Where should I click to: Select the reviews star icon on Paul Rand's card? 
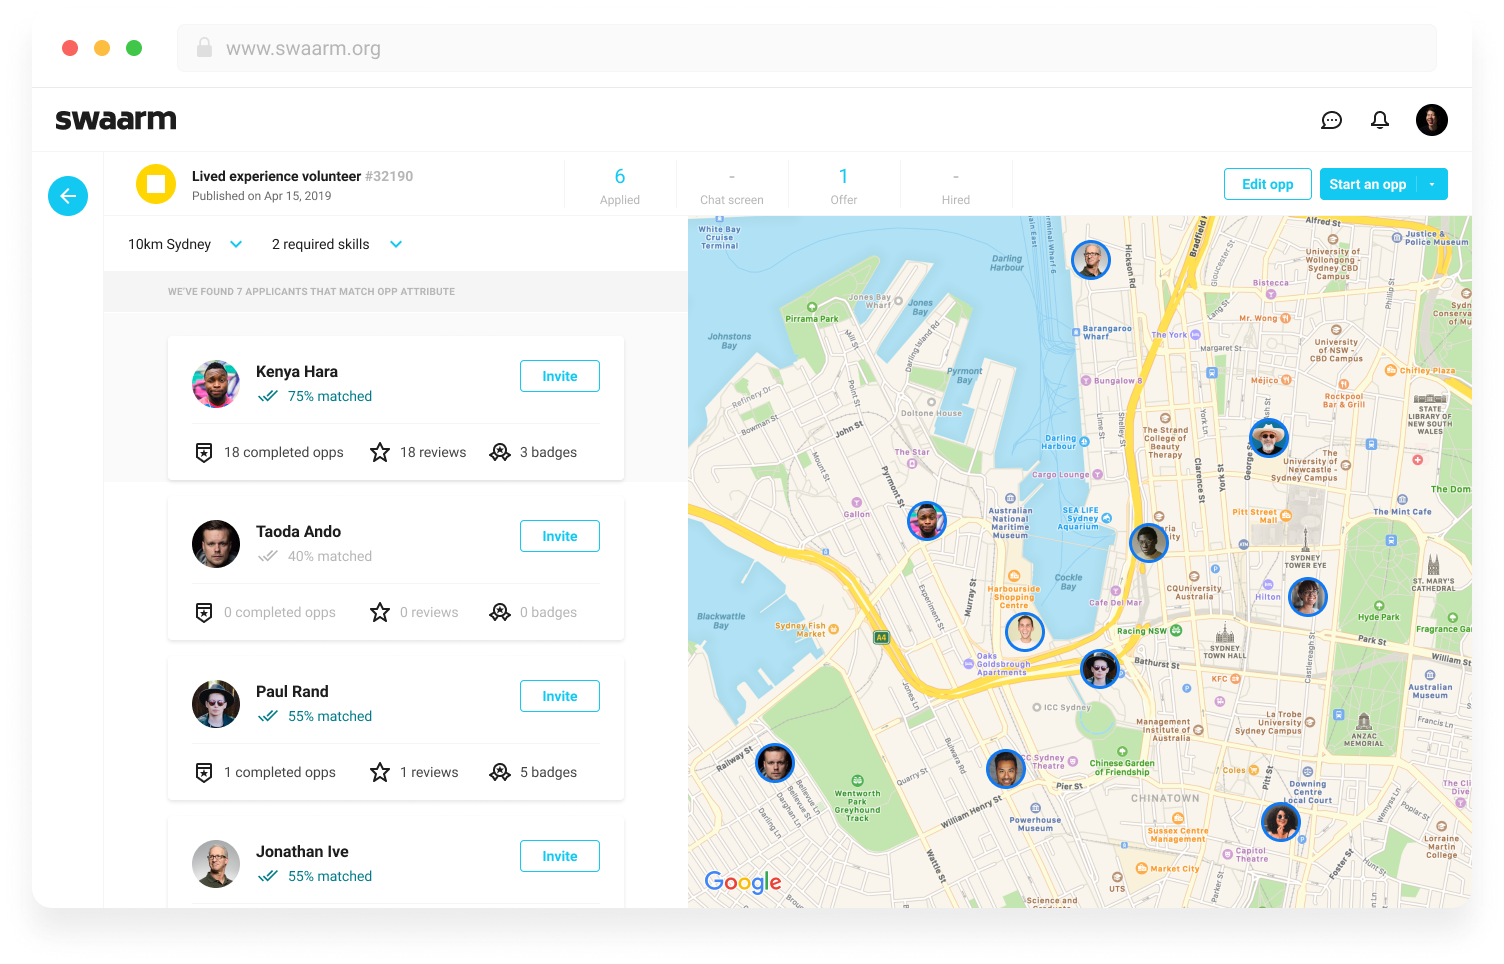tap(380, 772)
